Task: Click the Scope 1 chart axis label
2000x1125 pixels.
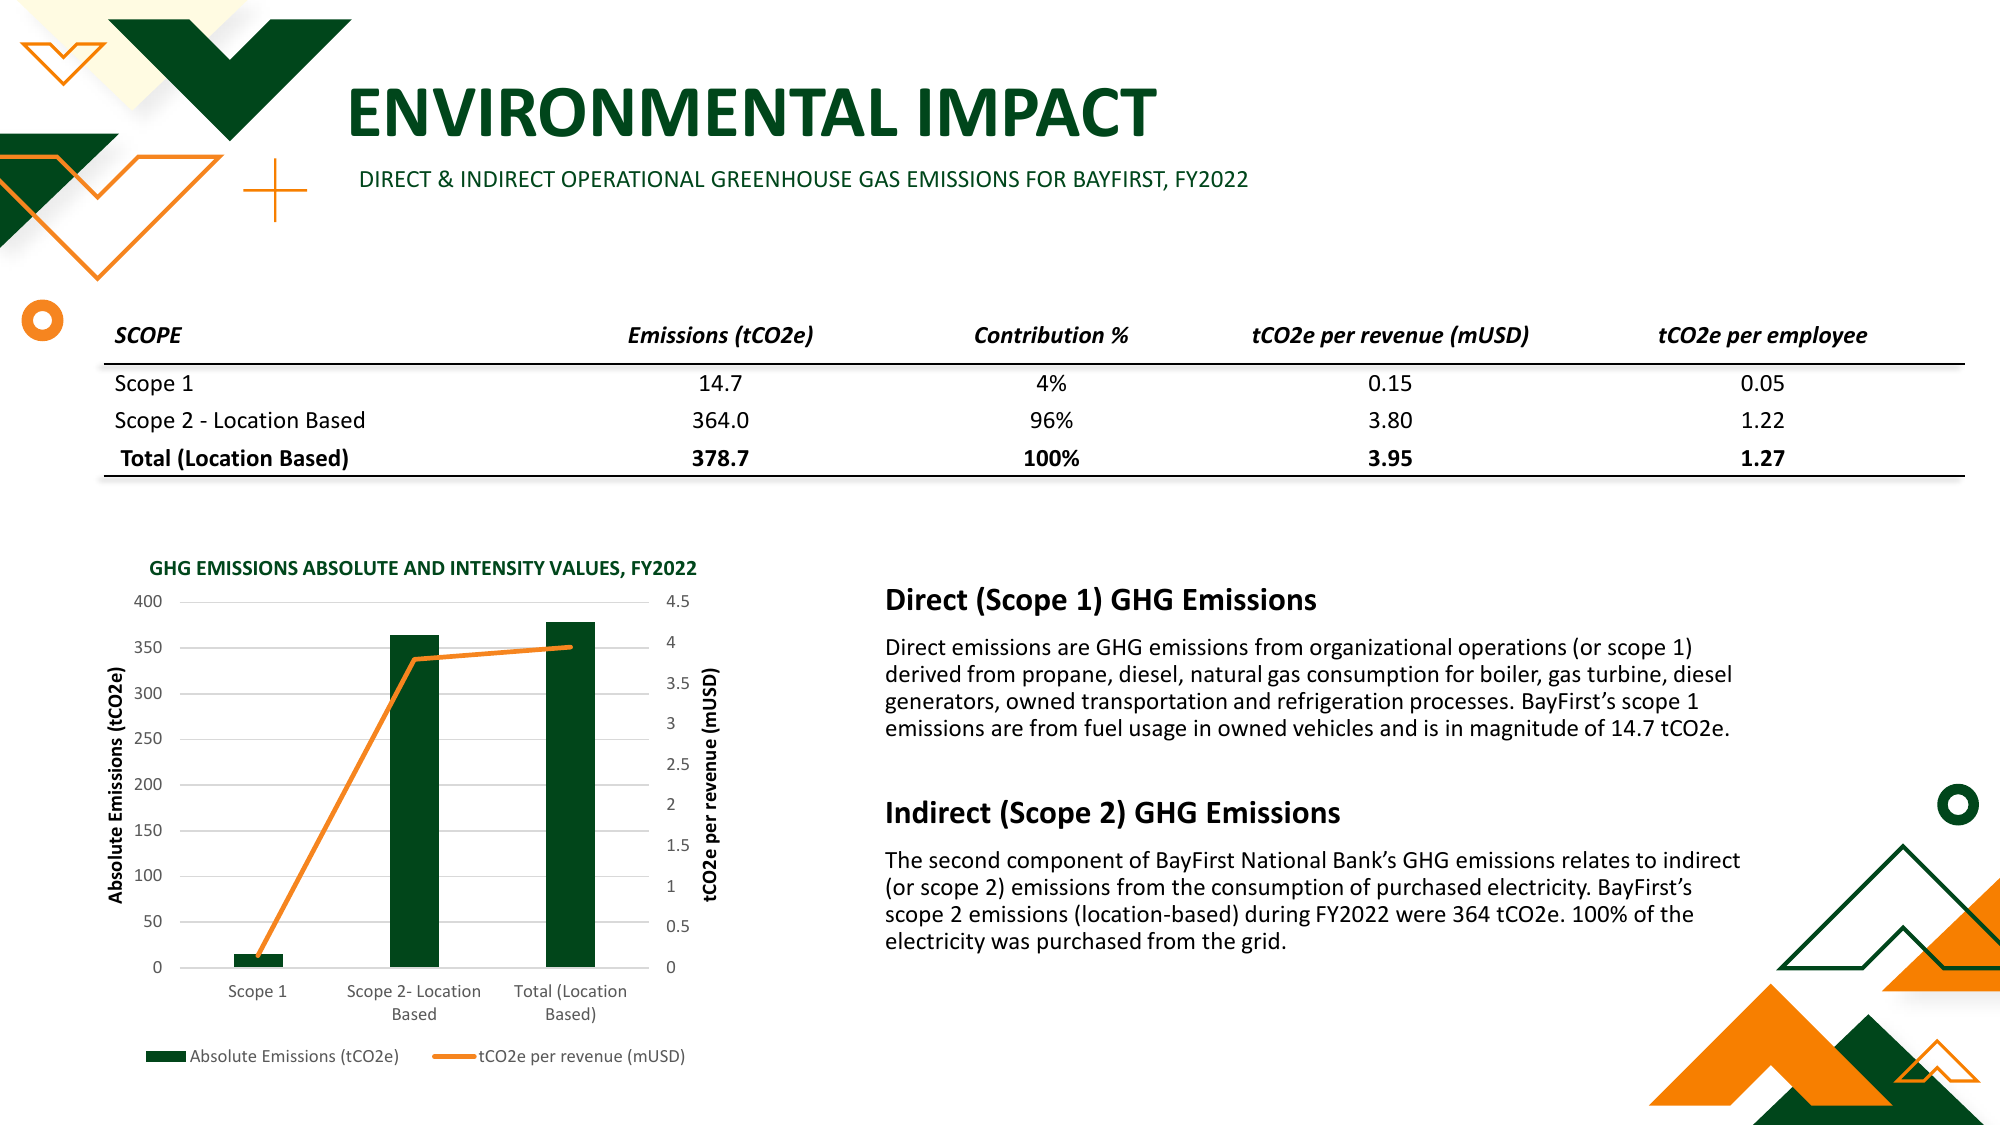Action: click(257, 992)
